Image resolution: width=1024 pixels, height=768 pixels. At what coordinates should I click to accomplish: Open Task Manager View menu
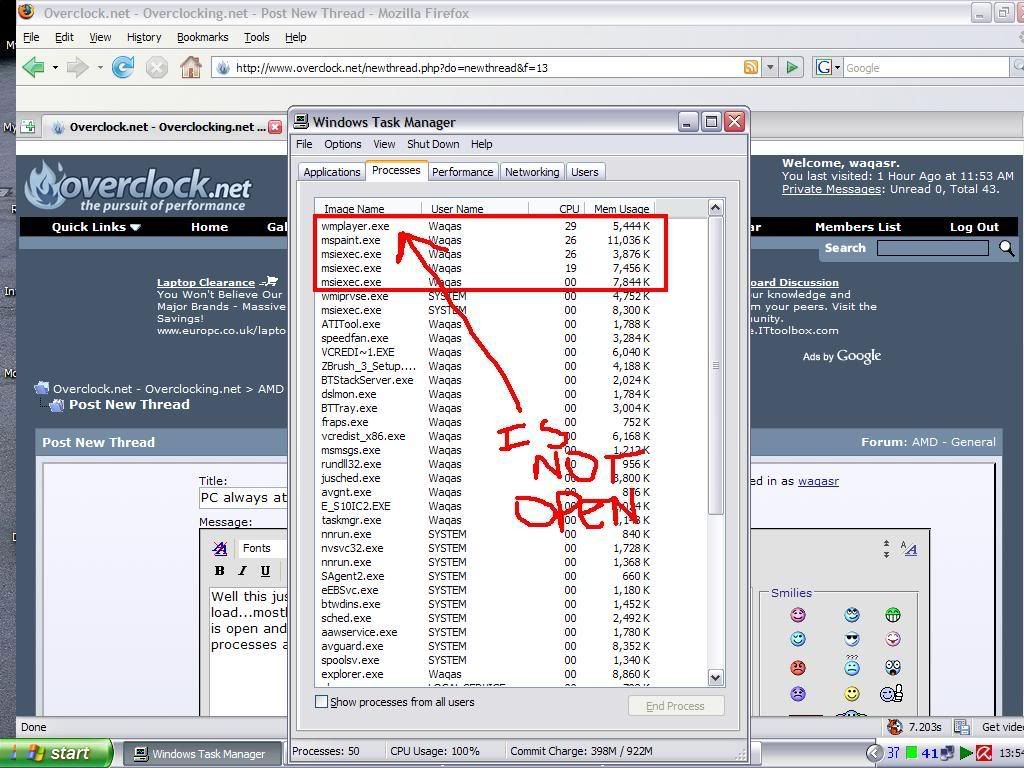click(384, 144)
